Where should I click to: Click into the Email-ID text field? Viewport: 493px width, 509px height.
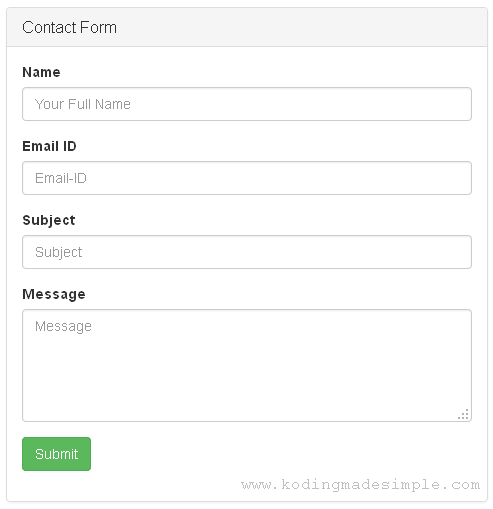click(x=247, y=178)
